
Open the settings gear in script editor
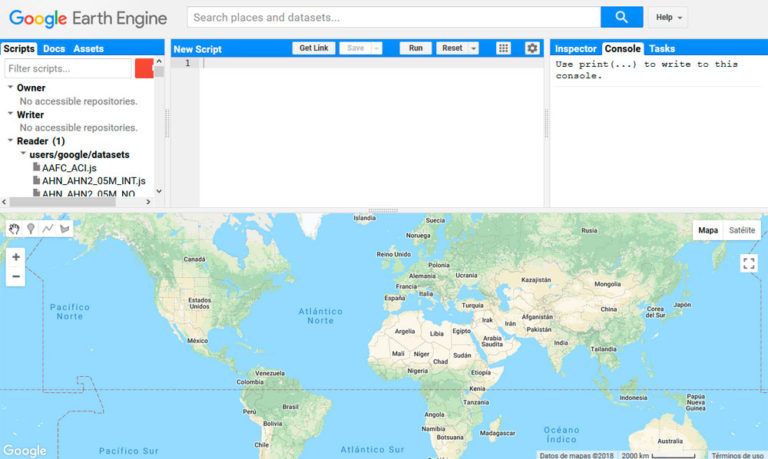tap(532, 48)
